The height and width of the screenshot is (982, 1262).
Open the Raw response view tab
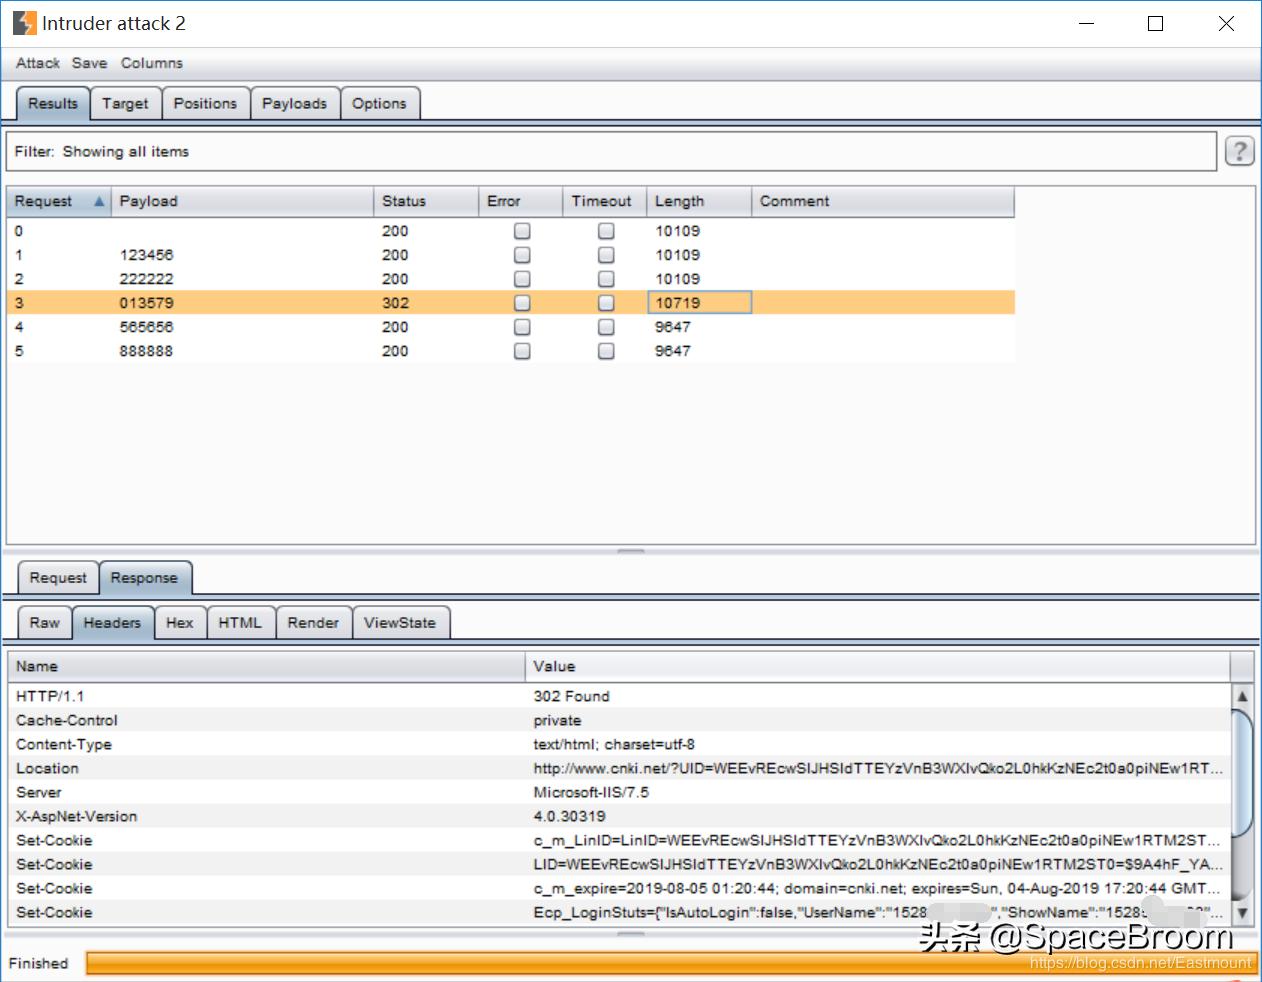44,622
